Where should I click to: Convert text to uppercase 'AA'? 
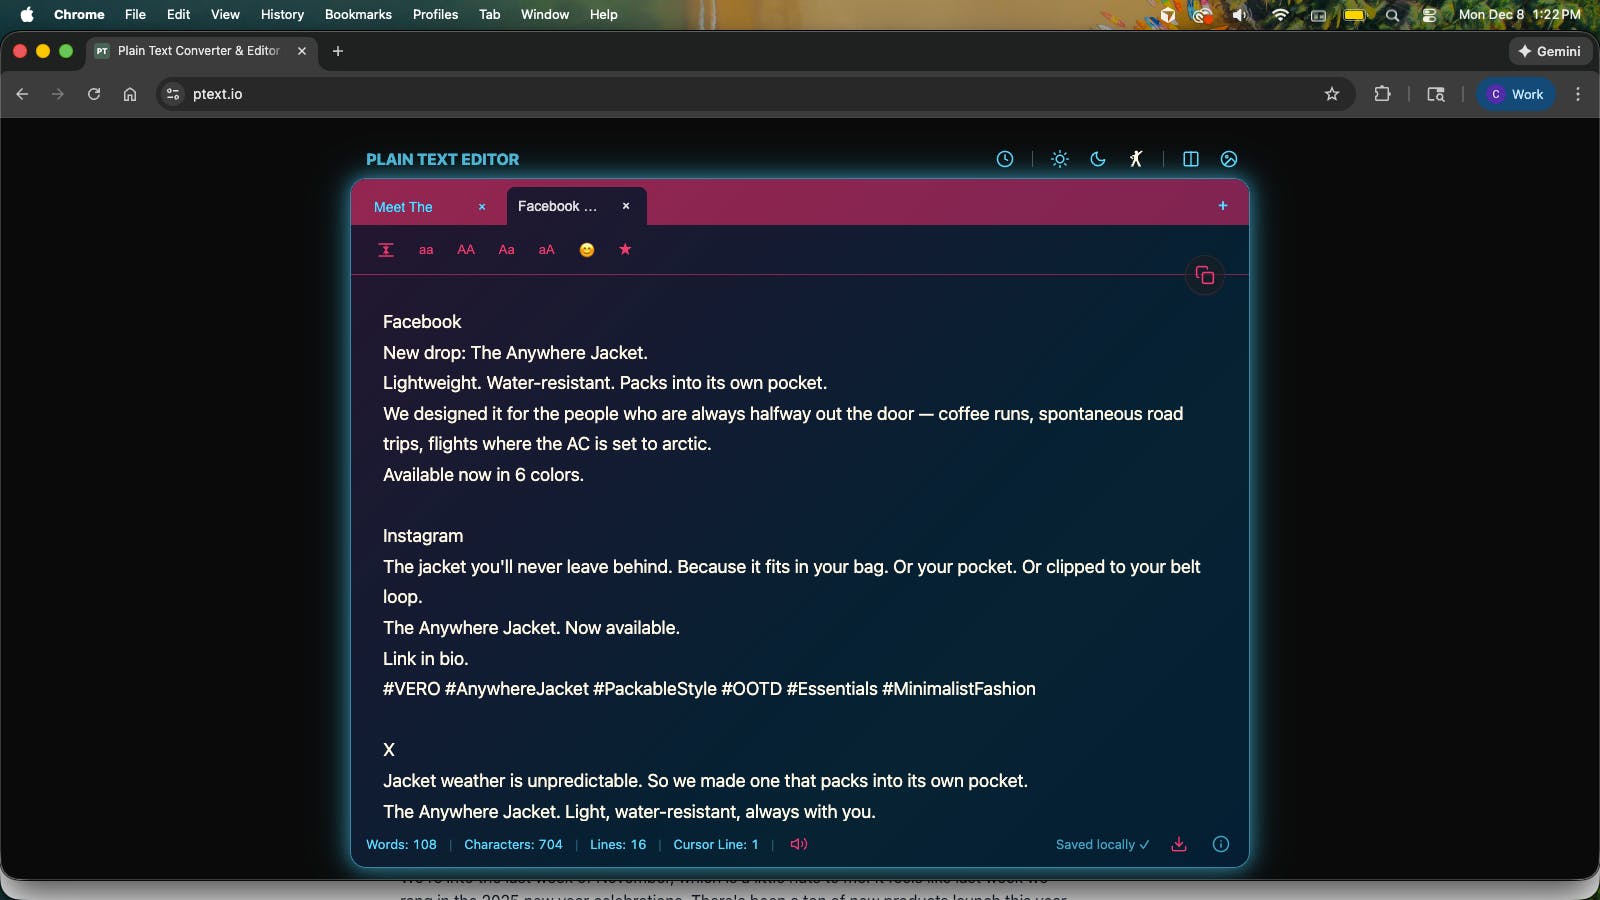tap(466, 250)
